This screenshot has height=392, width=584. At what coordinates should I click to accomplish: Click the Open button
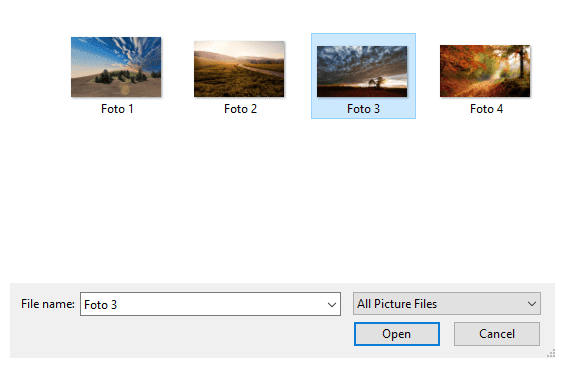point(397,334)
